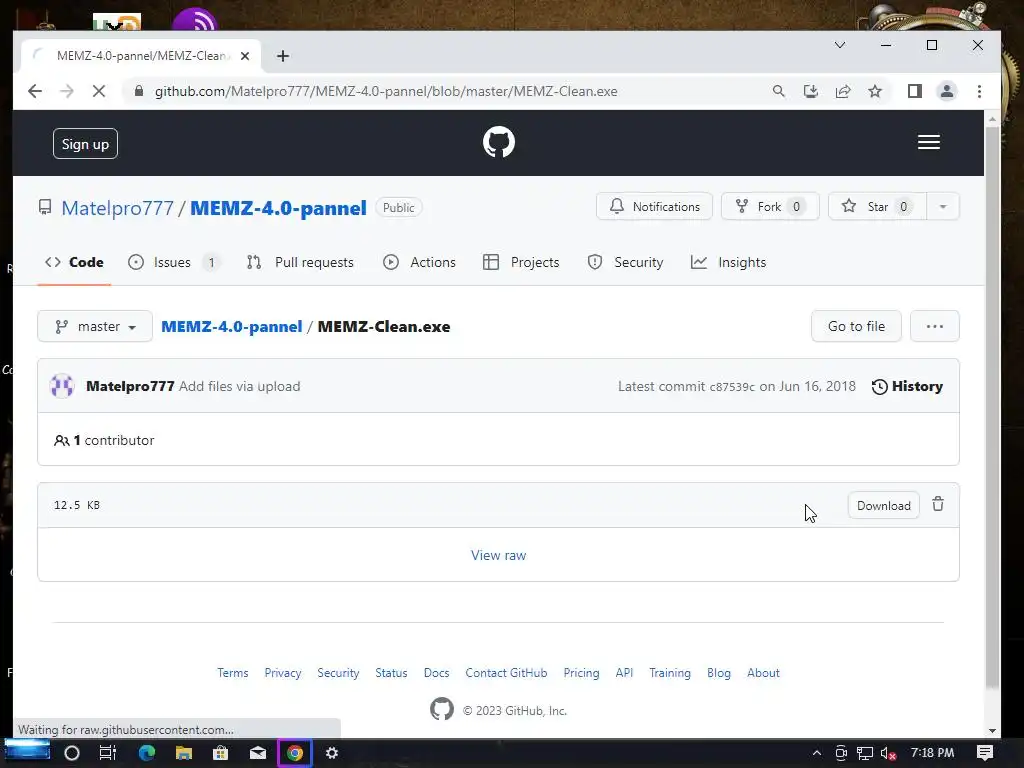
Task: Open the hamburger navigation menu
Action: click(x=929, y=142)
